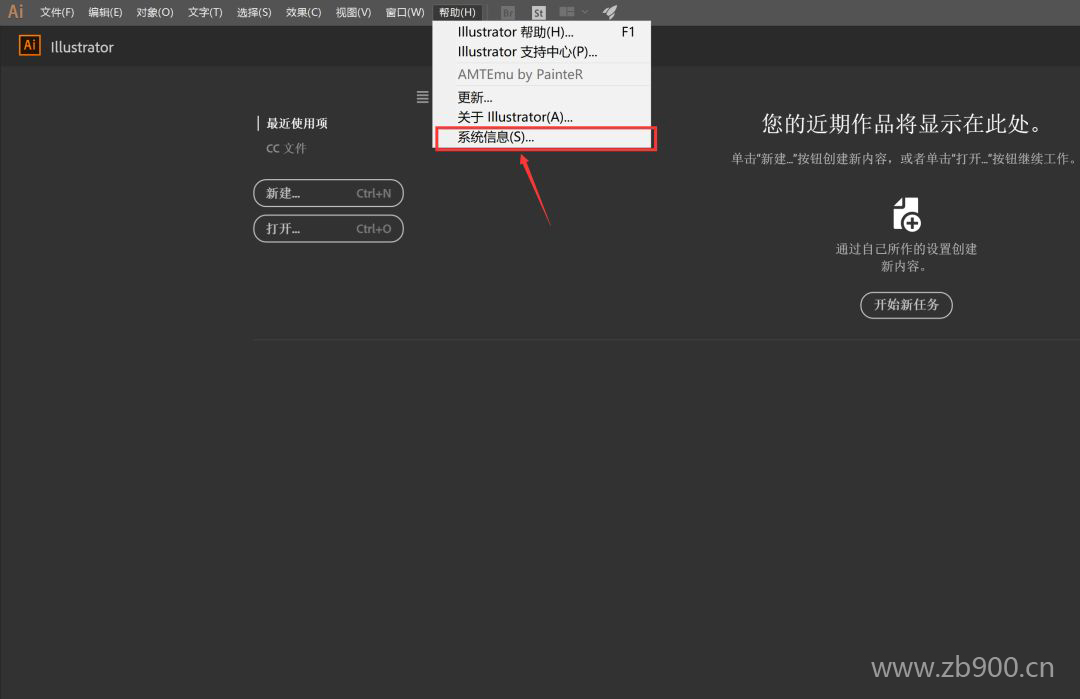Open the 编辑(E) menu

point(105,12)
